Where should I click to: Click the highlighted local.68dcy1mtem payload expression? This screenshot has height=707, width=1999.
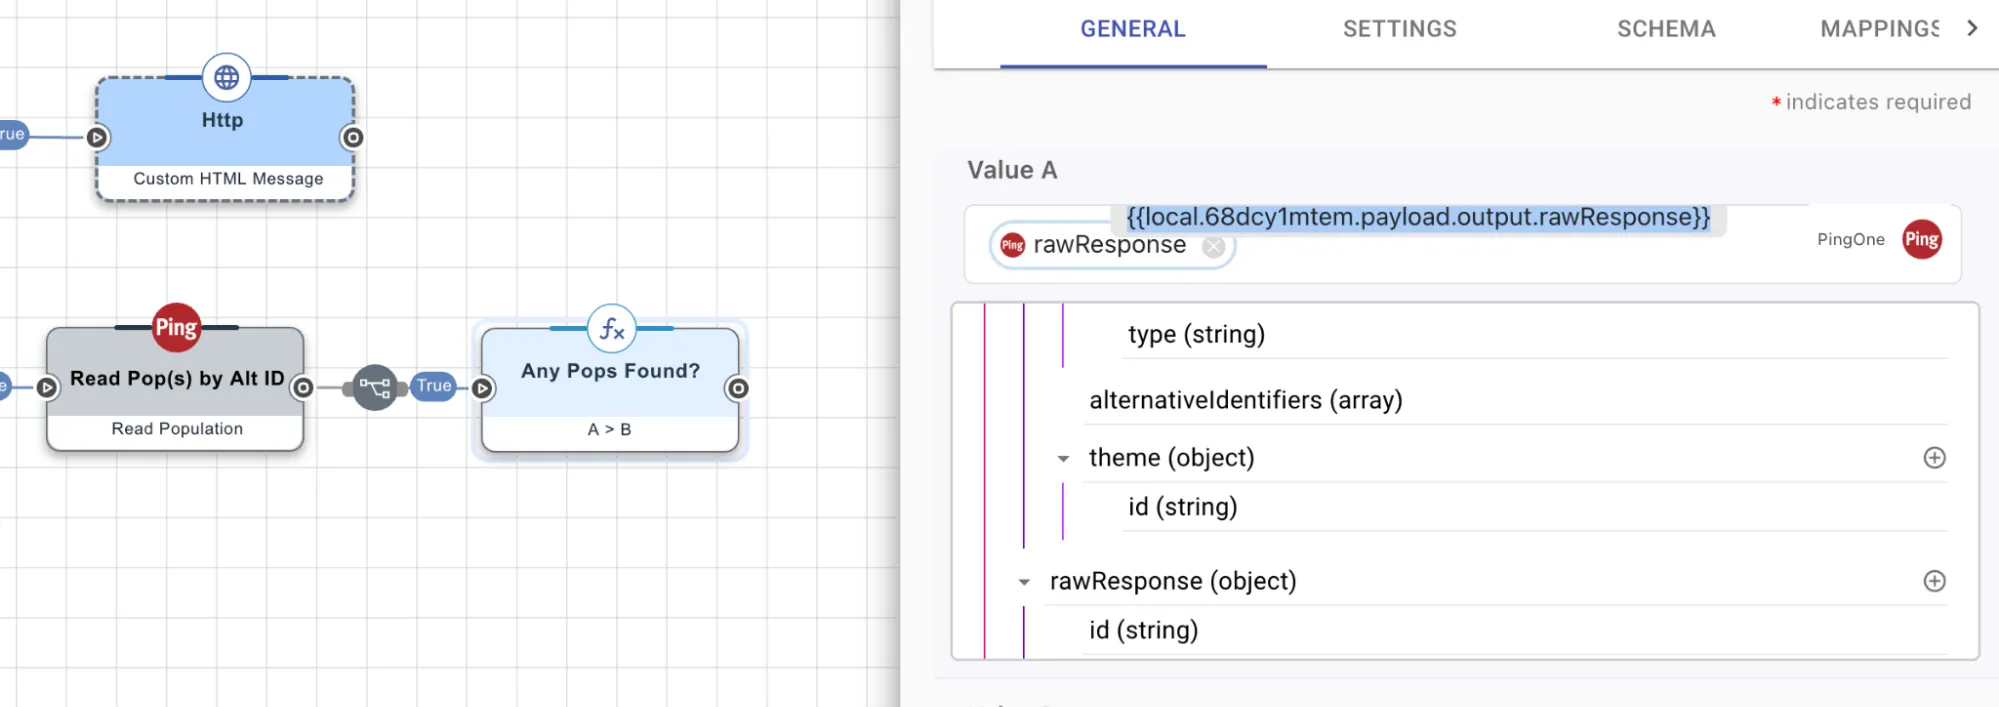click(x=1418, y=217)
